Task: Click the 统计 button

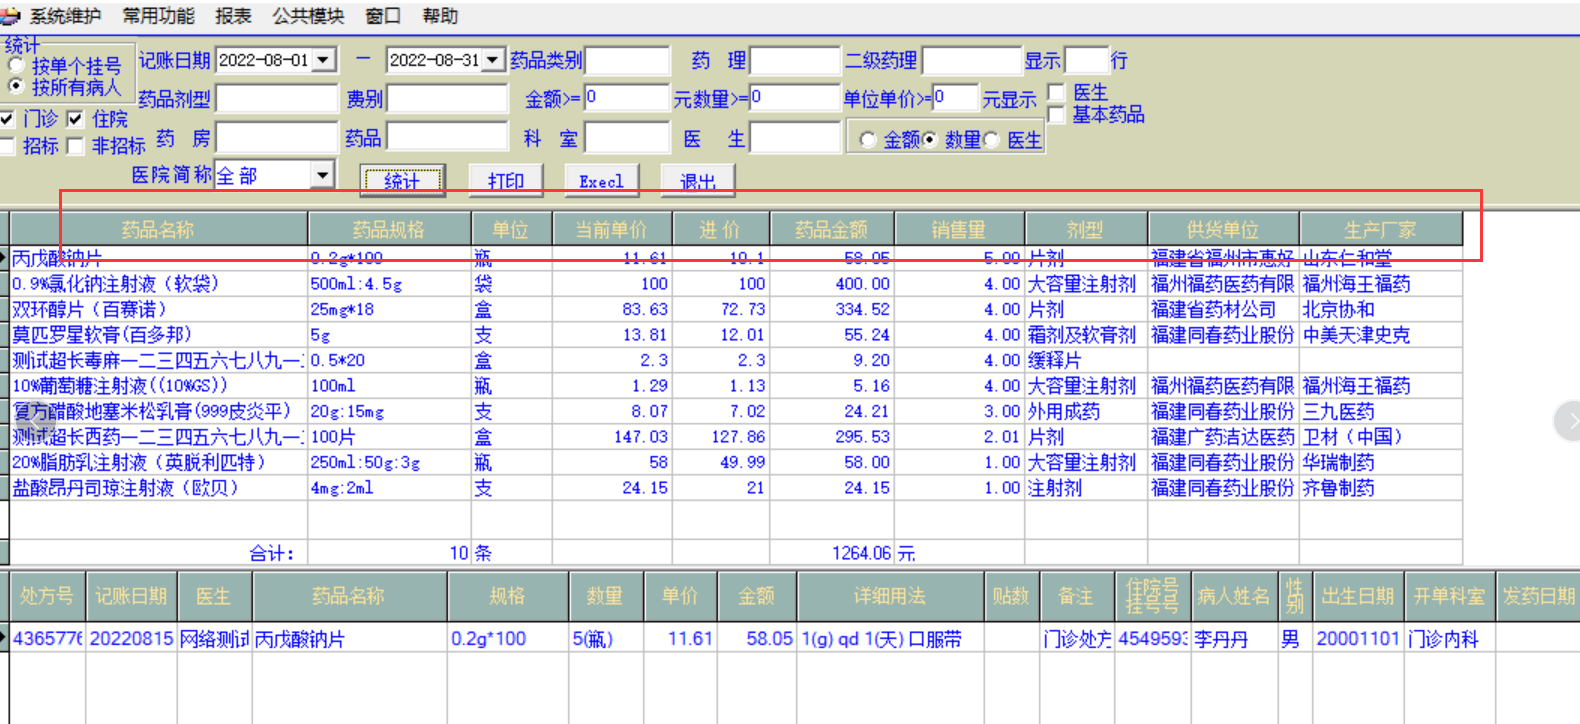Action: click(402, 181)
